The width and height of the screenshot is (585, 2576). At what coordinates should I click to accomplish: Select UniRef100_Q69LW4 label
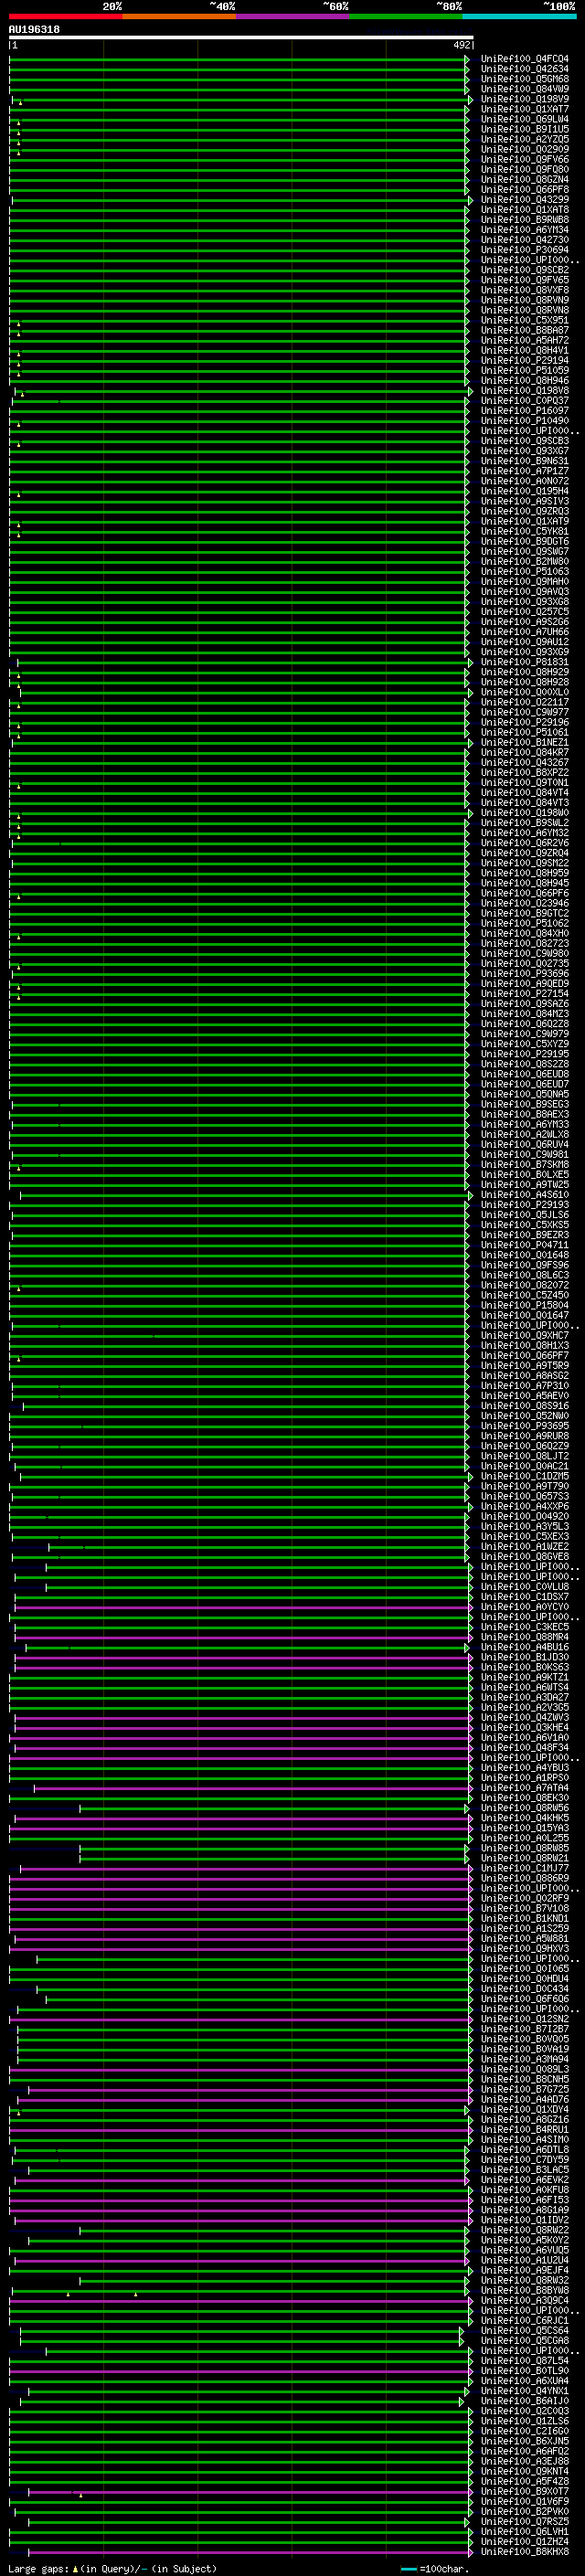[524, 119]
